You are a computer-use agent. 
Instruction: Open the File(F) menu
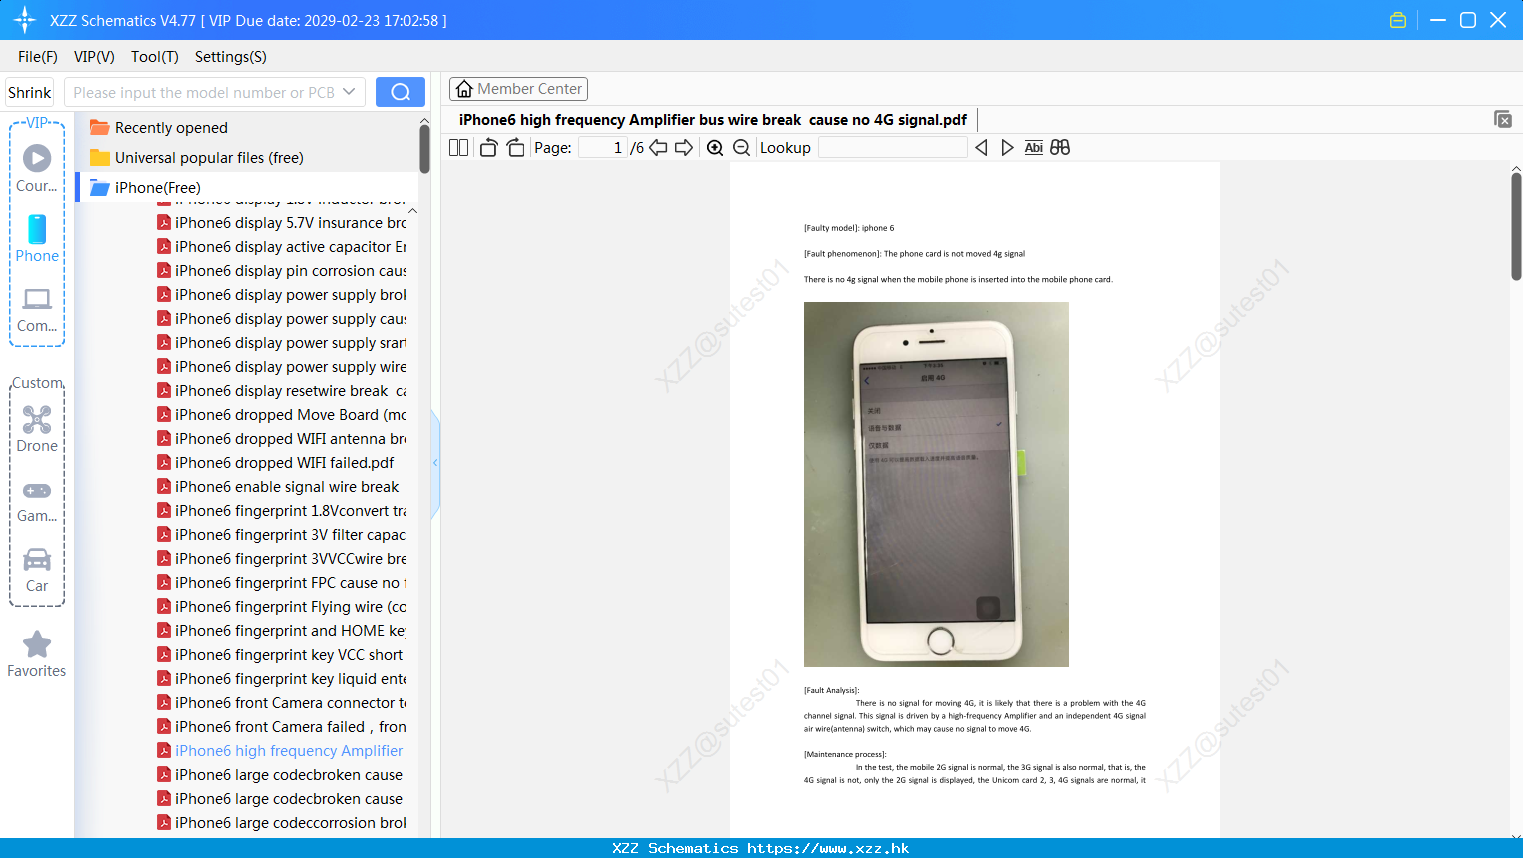[x=38, y=57]
